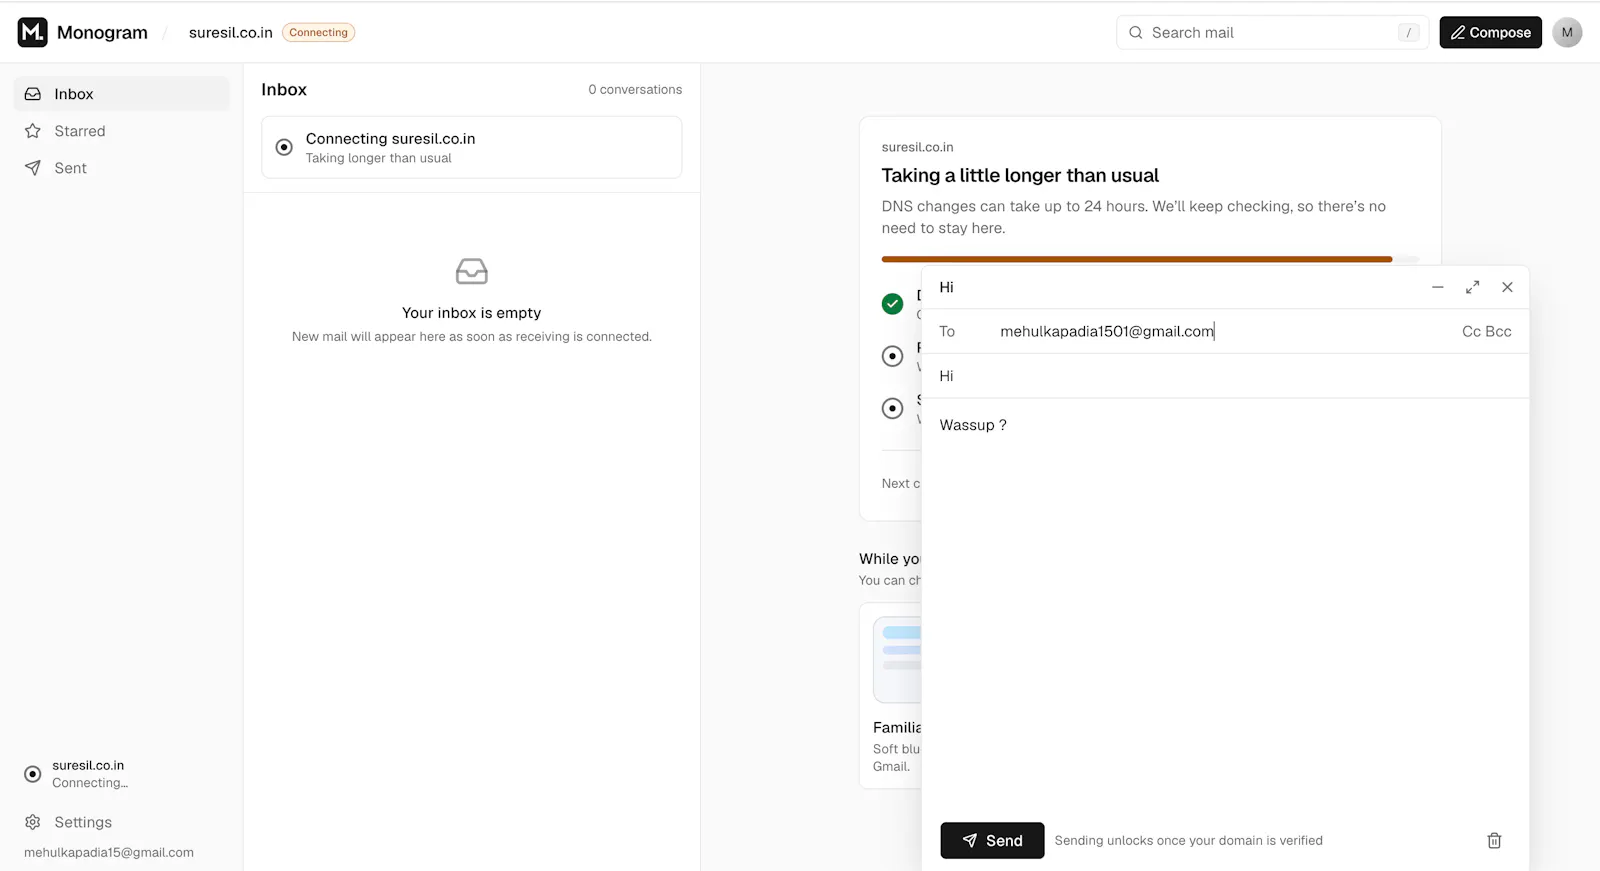
Task: Click the 0 conversations count
Action: pos(635,90)
